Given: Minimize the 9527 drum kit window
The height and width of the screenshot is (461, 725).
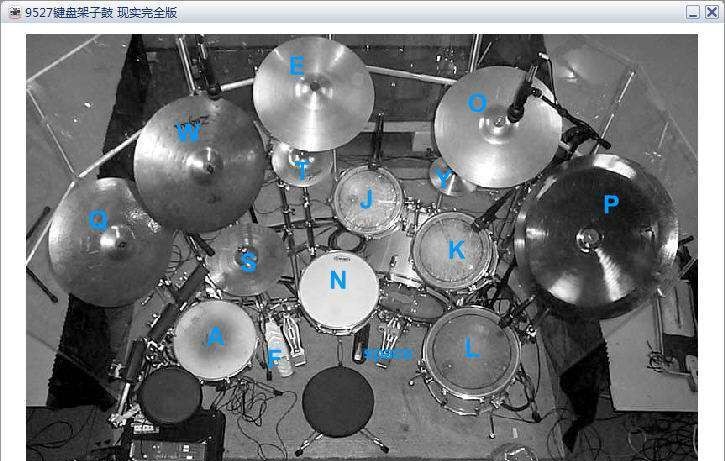Looking at the screenshot, I should click(693, 12).
